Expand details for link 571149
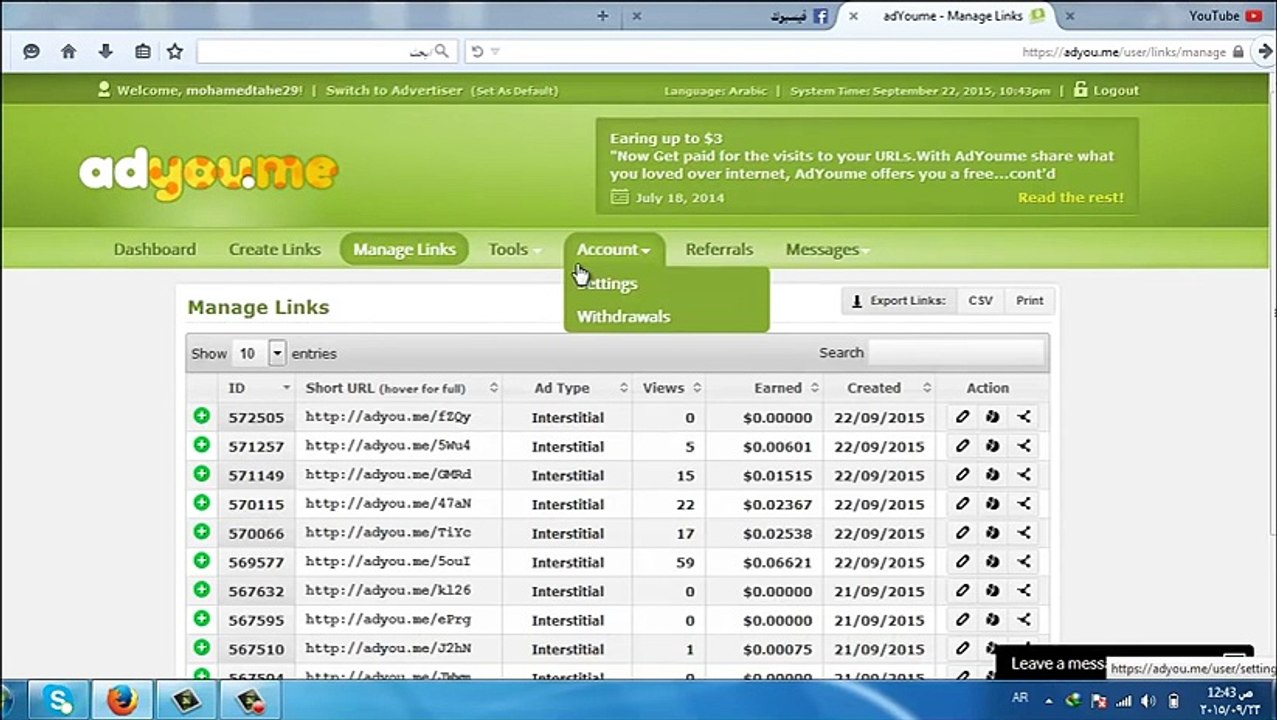Viewport: 1277px width, 720px height. (202, 474)
